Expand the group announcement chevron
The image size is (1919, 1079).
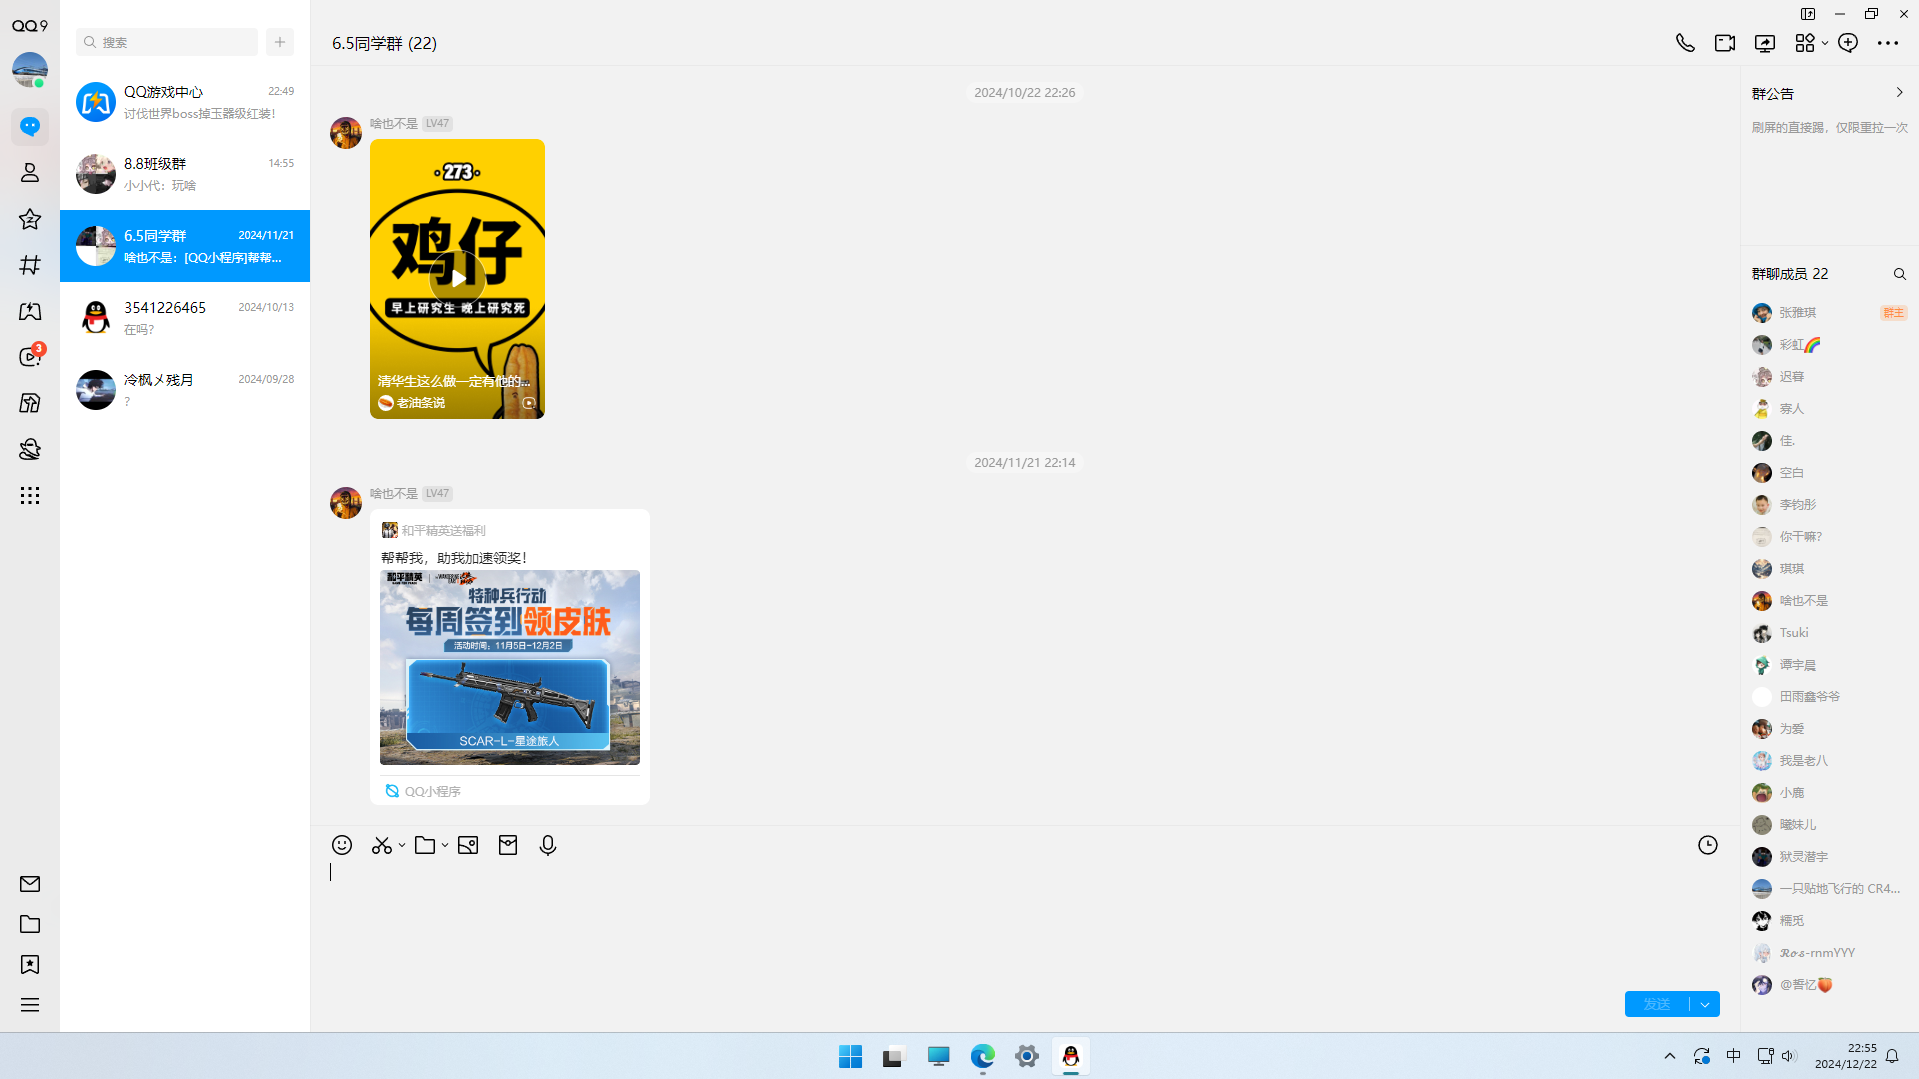click(1899, 92)
